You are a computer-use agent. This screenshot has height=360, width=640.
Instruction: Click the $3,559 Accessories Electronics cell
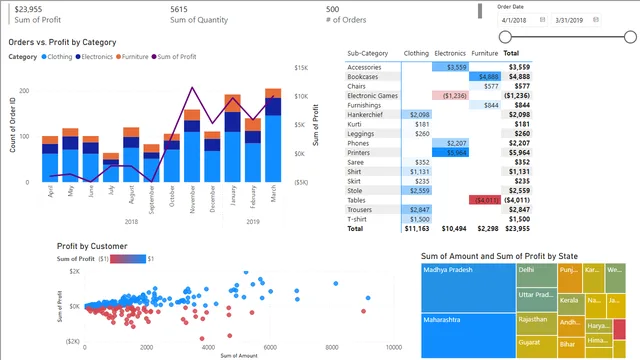[450, 67]
